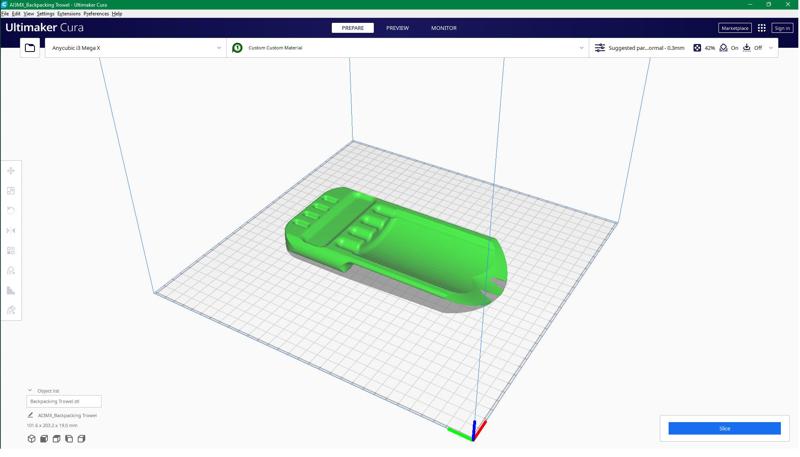Click the adhesion icon showing Off
This screenshot has width=800, height=457.
coord(746,47)
